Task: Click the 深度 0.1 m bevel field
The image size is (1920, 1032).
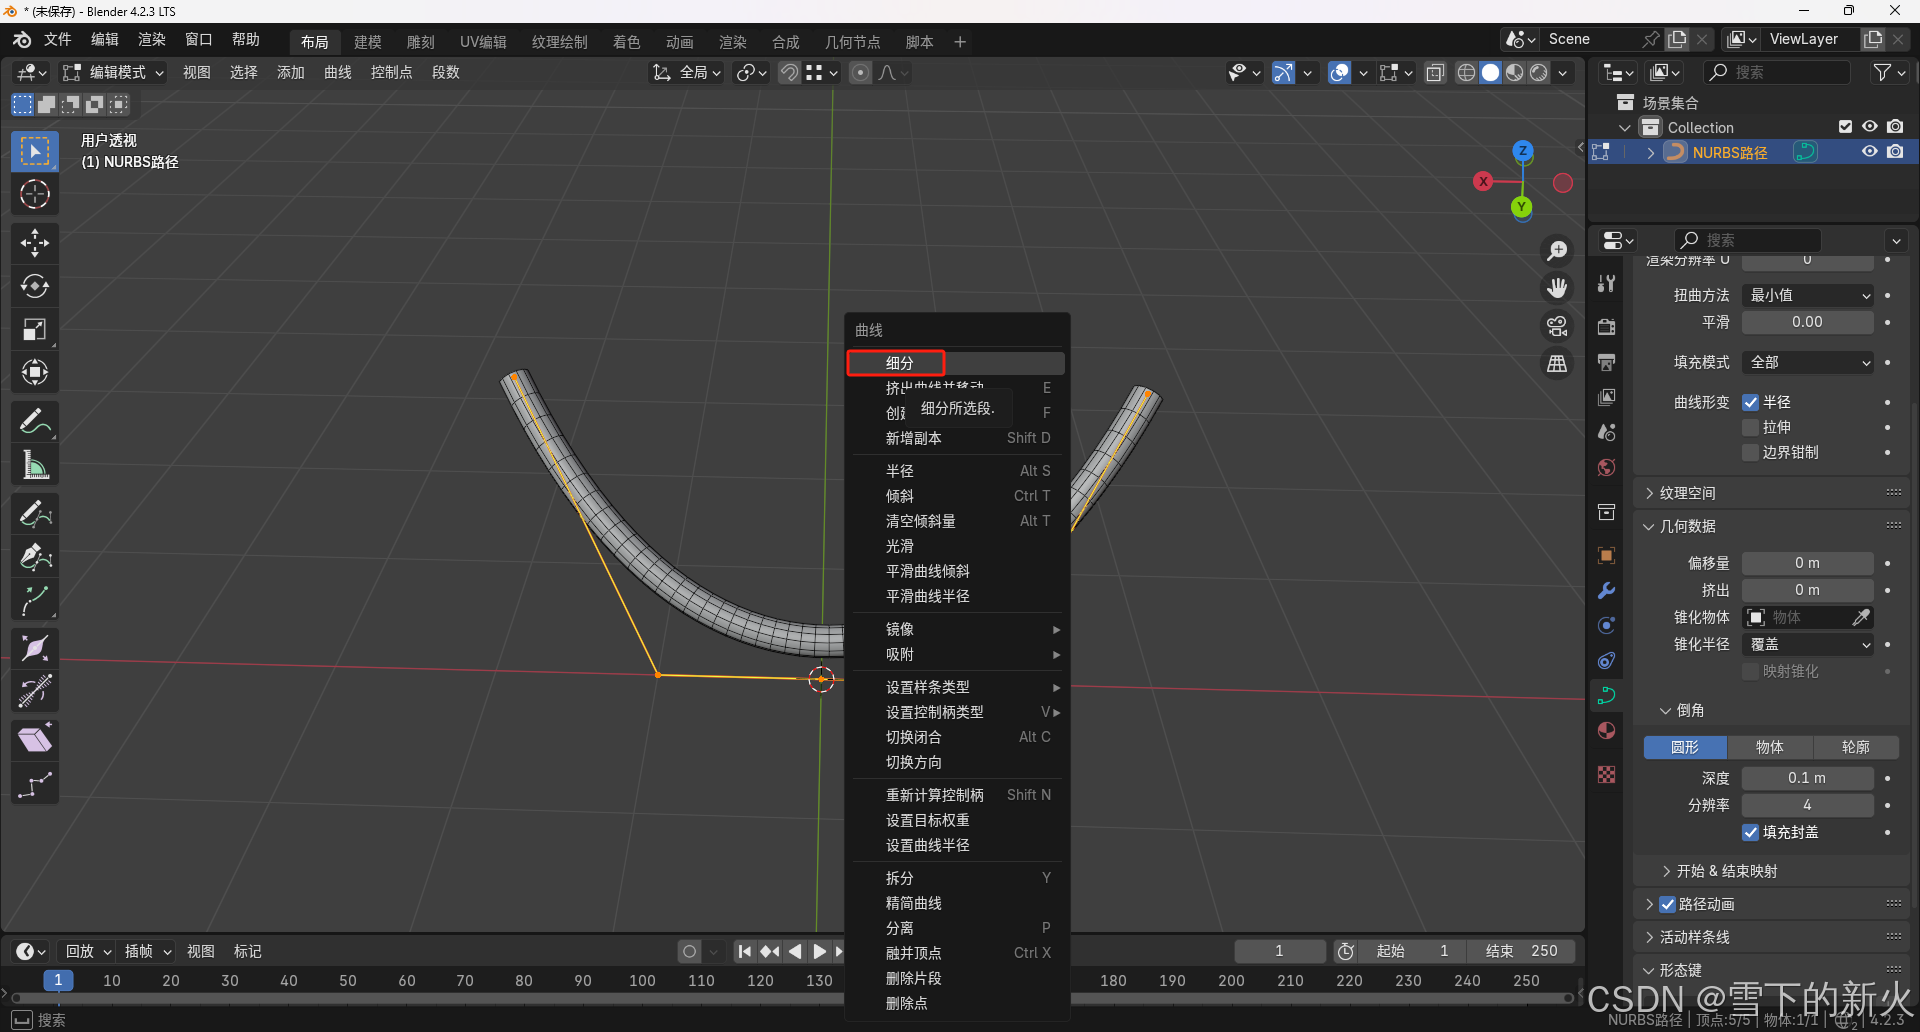Action: point(1807,778)
